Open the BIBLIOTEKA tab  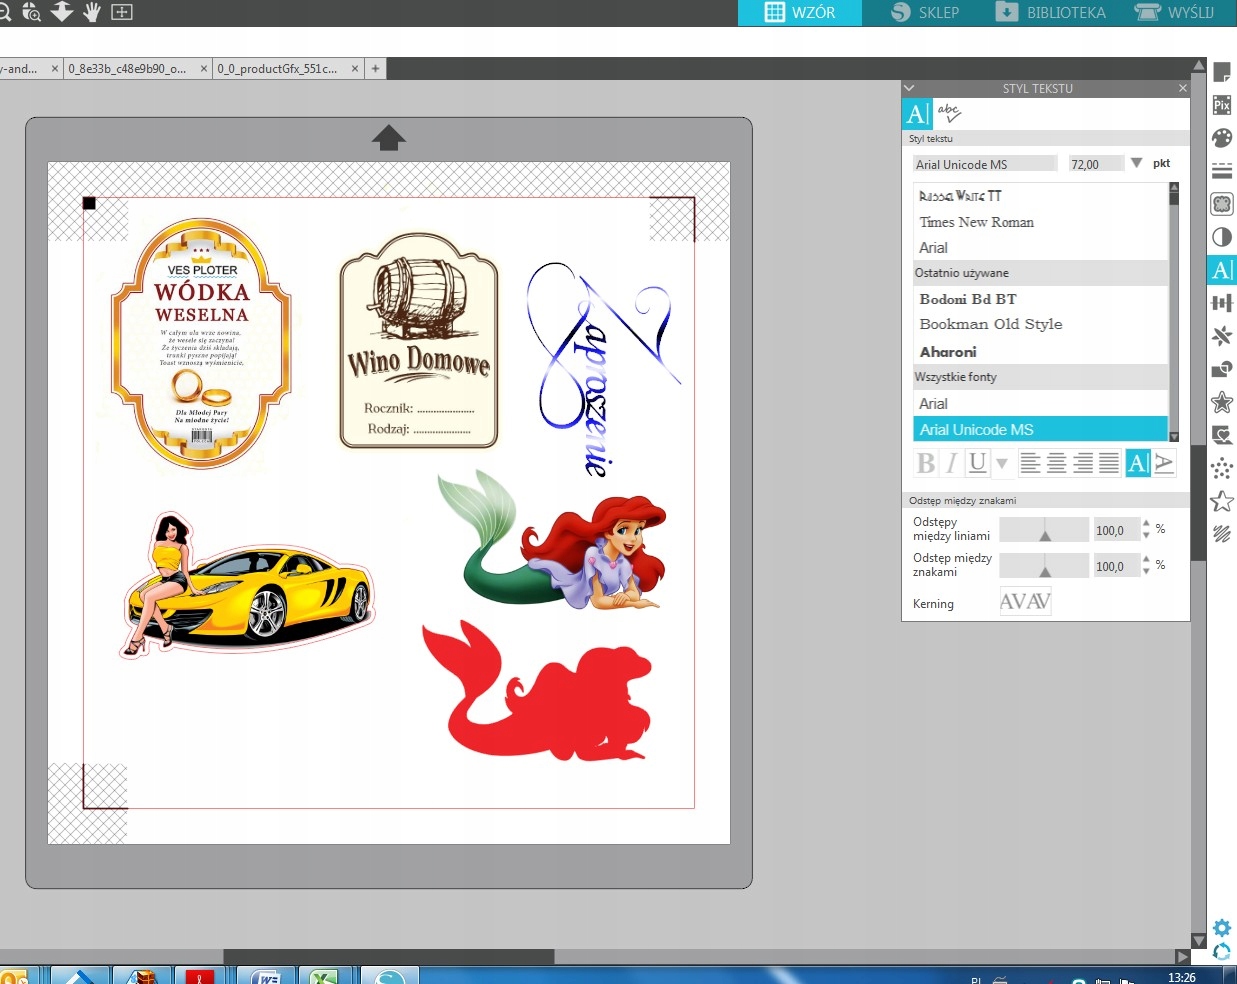[1051, 12]
